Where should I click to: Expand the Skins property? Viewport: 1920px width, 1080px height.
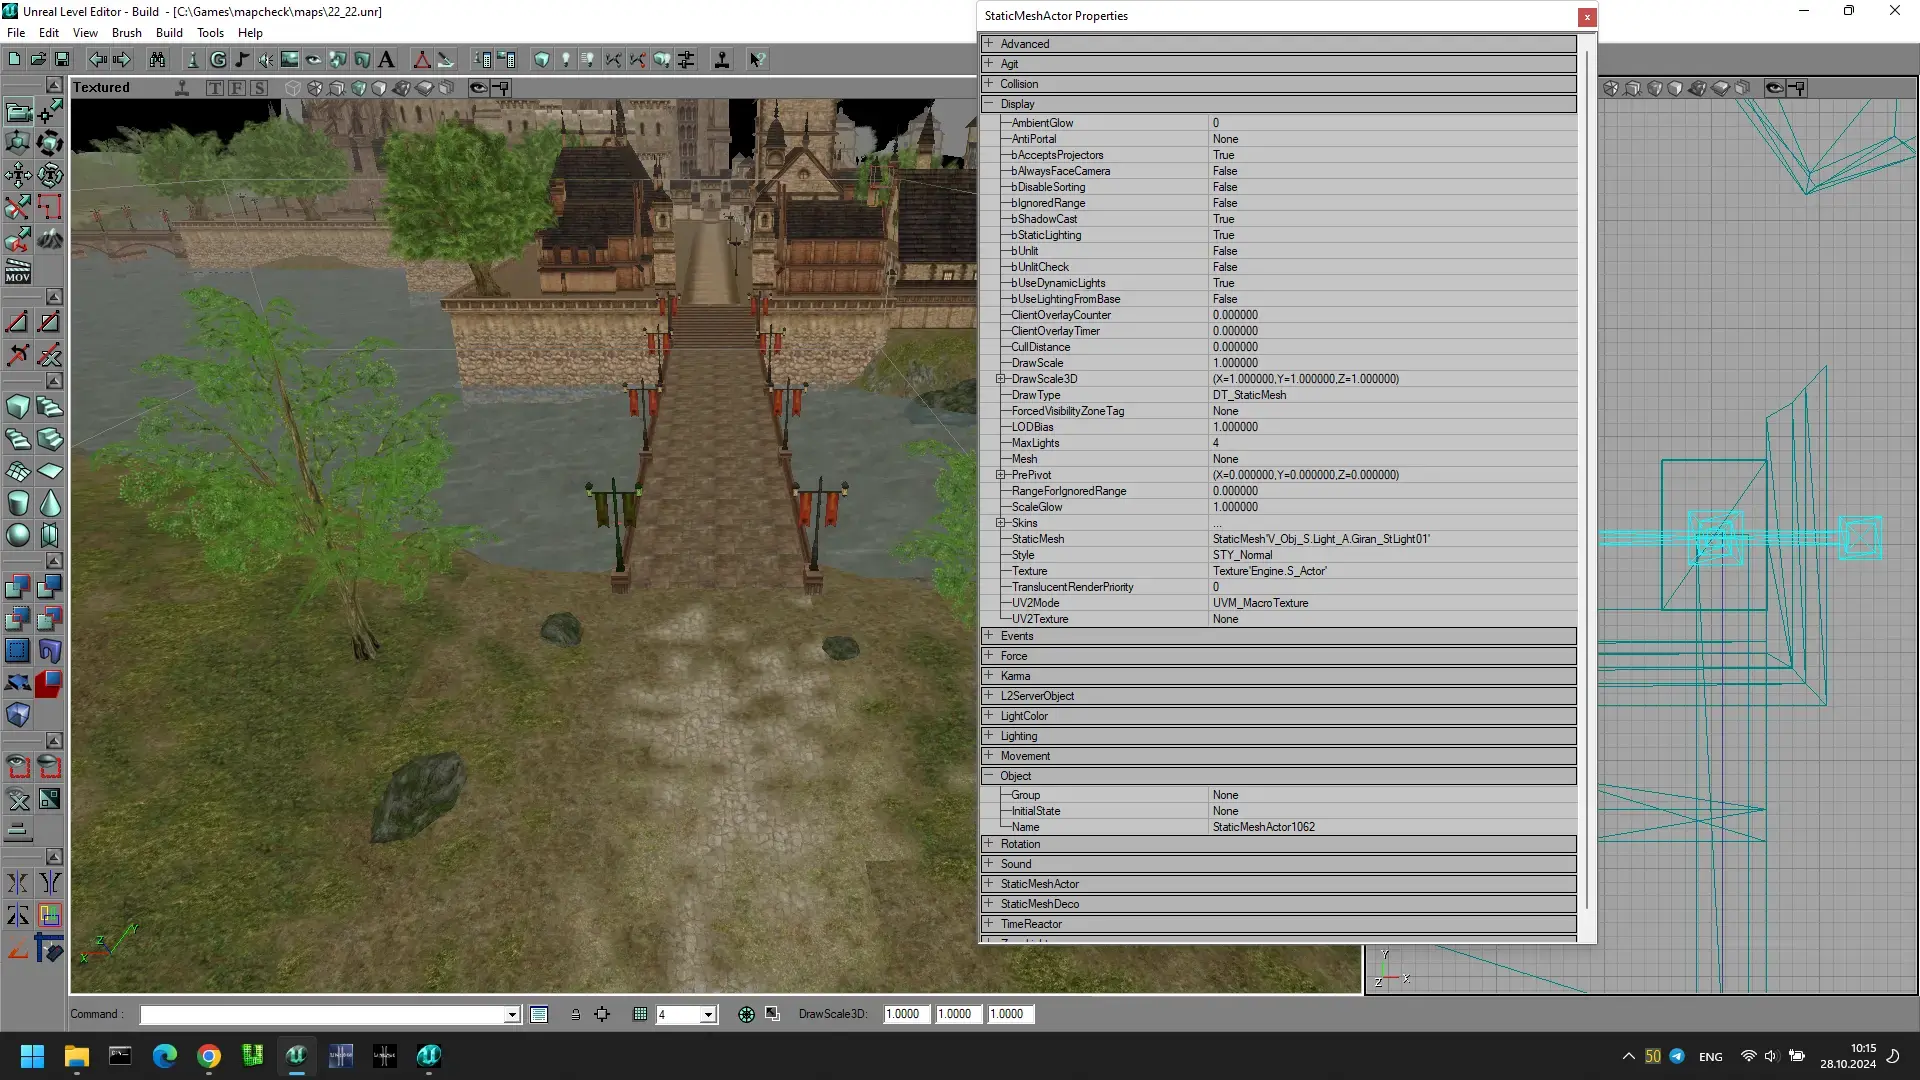click(1000, 523)
